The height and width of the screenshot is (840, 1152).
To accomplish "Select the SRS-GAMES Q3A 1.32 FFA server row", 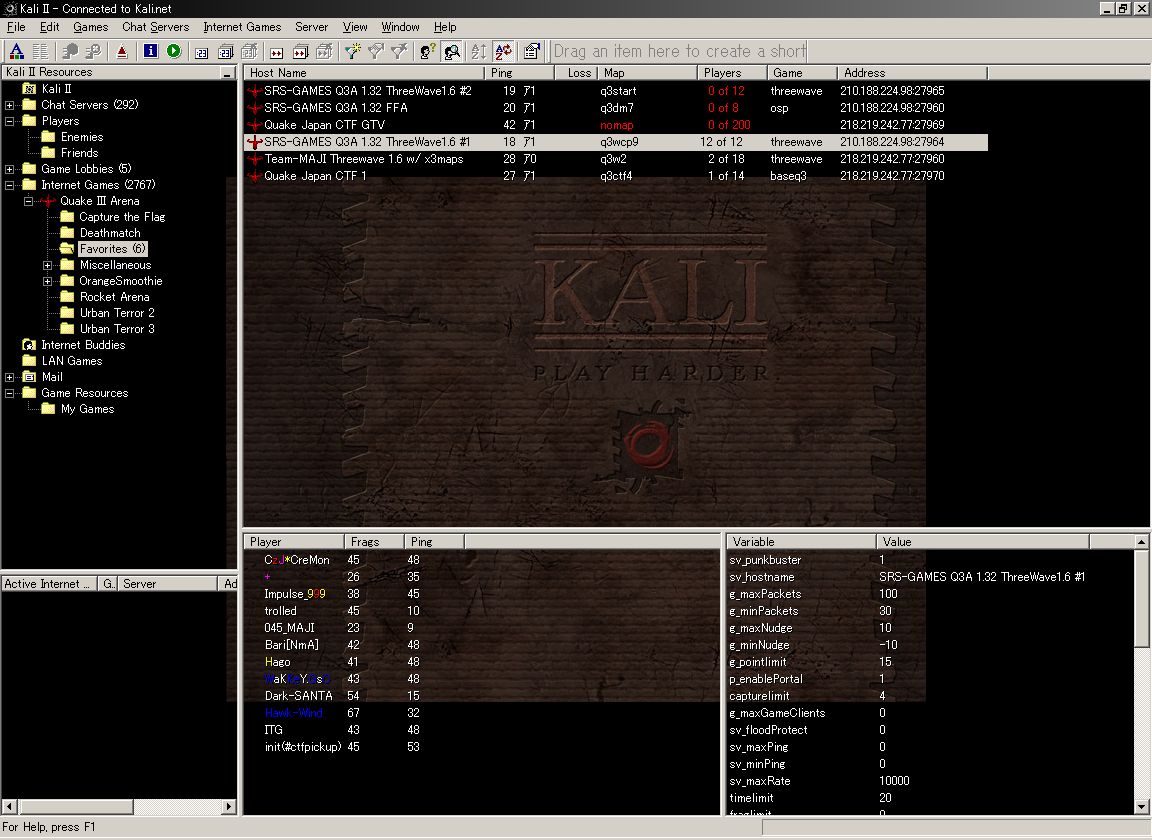I will coord(616,108).
